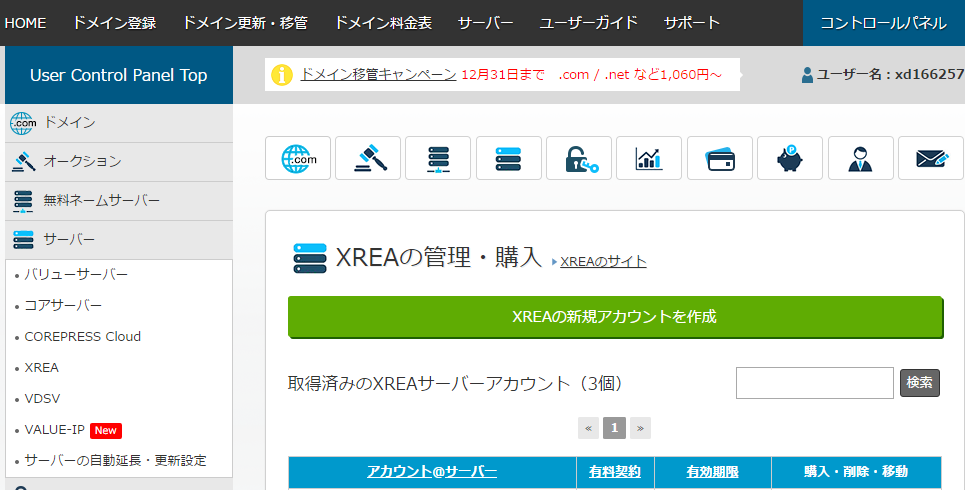Open the auction gavel toolbar icon
The image size is (965, 490).
click(368, 158)
